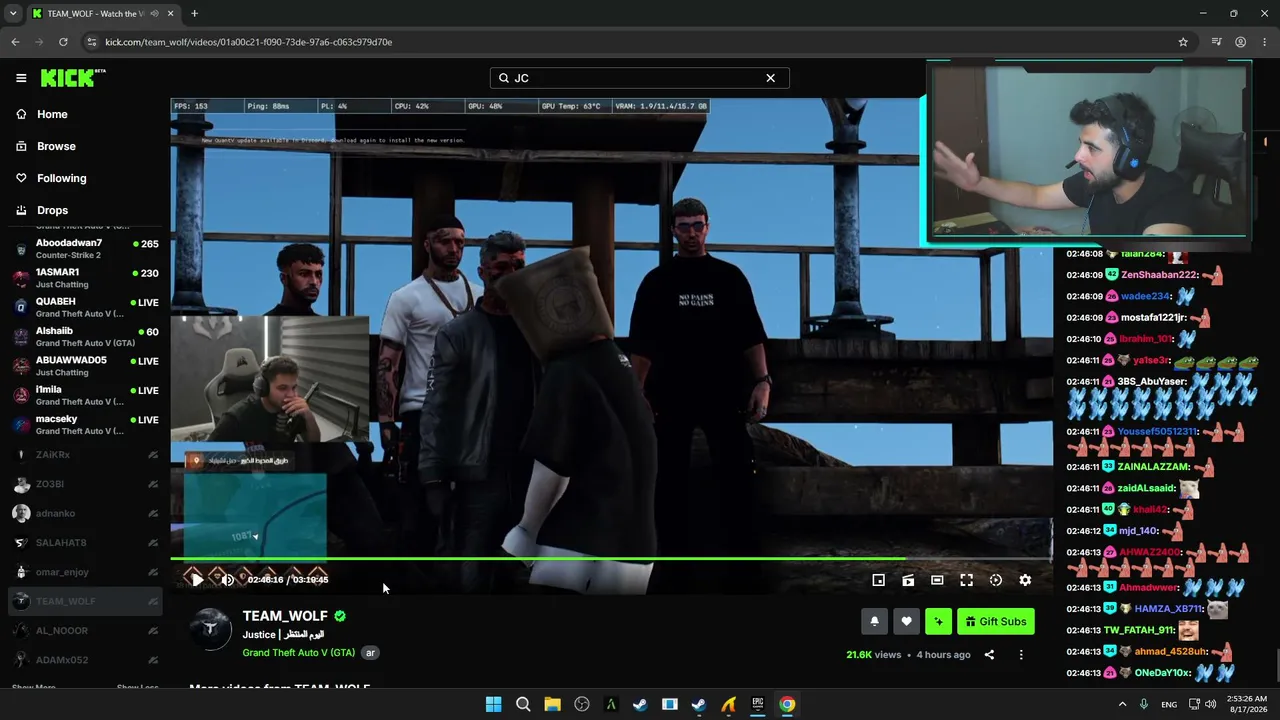Select TEAM_WOLF in the sidebar list
The width and height of the screenshot is (1280, 720).
coord(85,601)
